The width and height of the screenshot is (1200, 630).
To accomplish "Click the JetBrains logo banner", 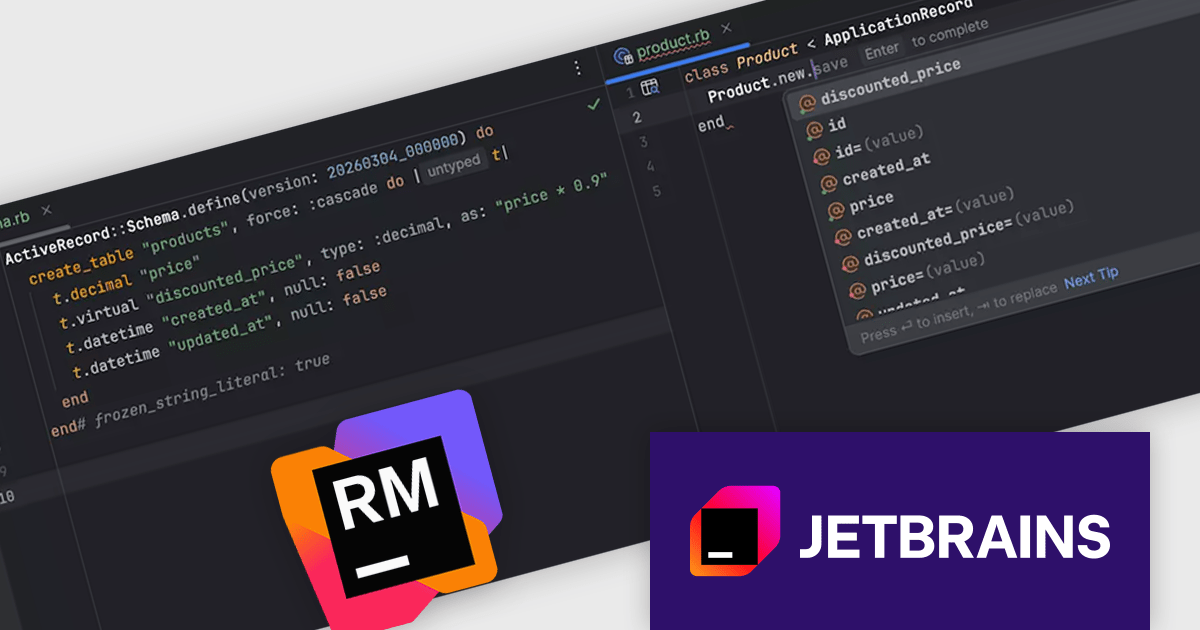I will coord(900,530).
